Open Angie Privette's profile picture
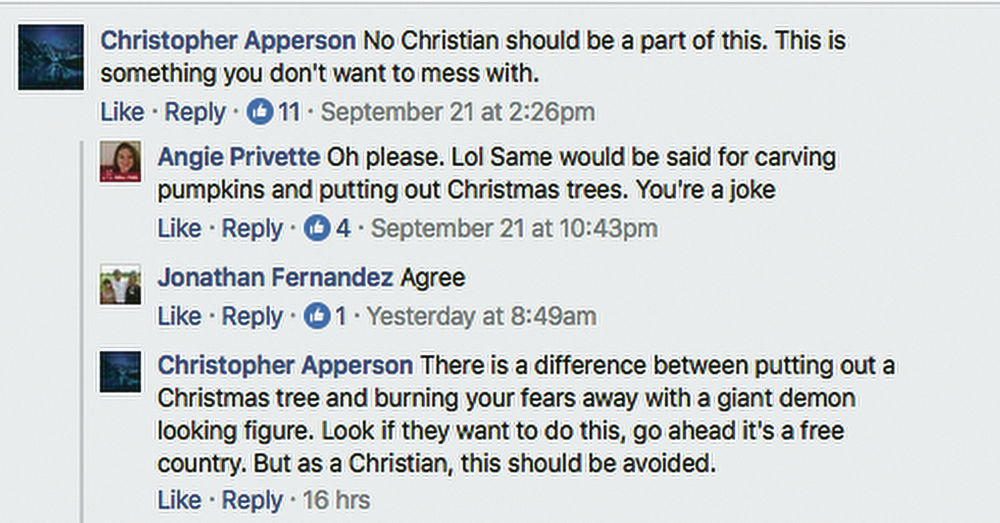The image size is (1000, 523). coord(120,163)
